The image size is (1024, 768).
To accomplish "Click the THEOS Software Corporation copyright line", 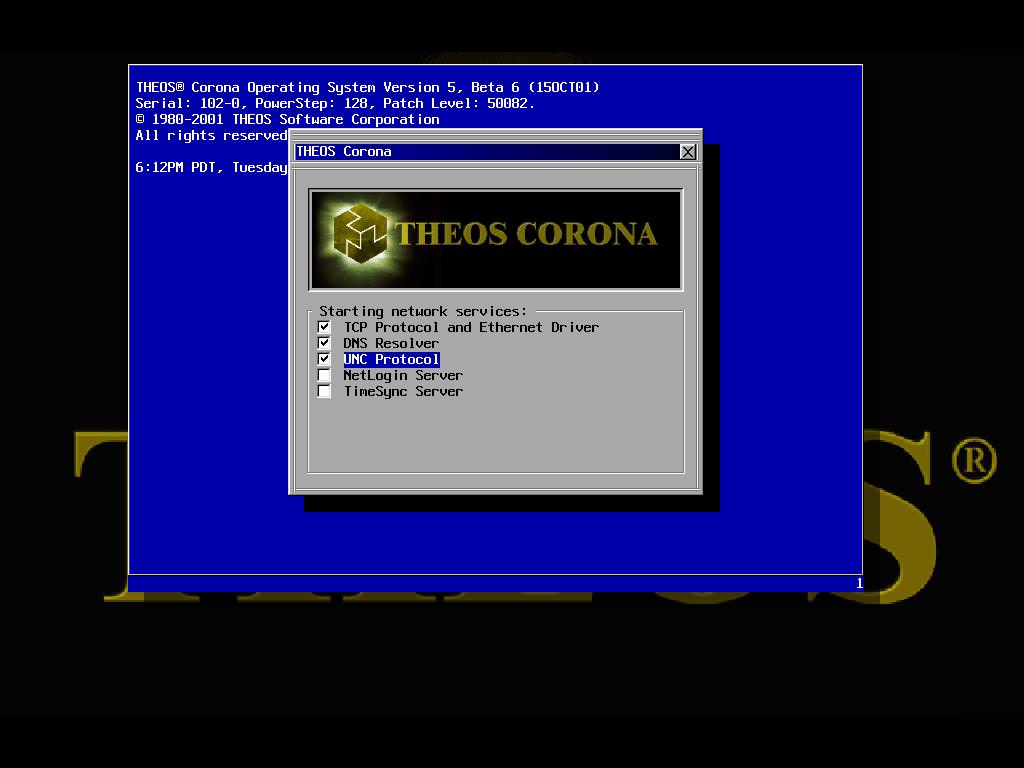I will coord(287,120).
